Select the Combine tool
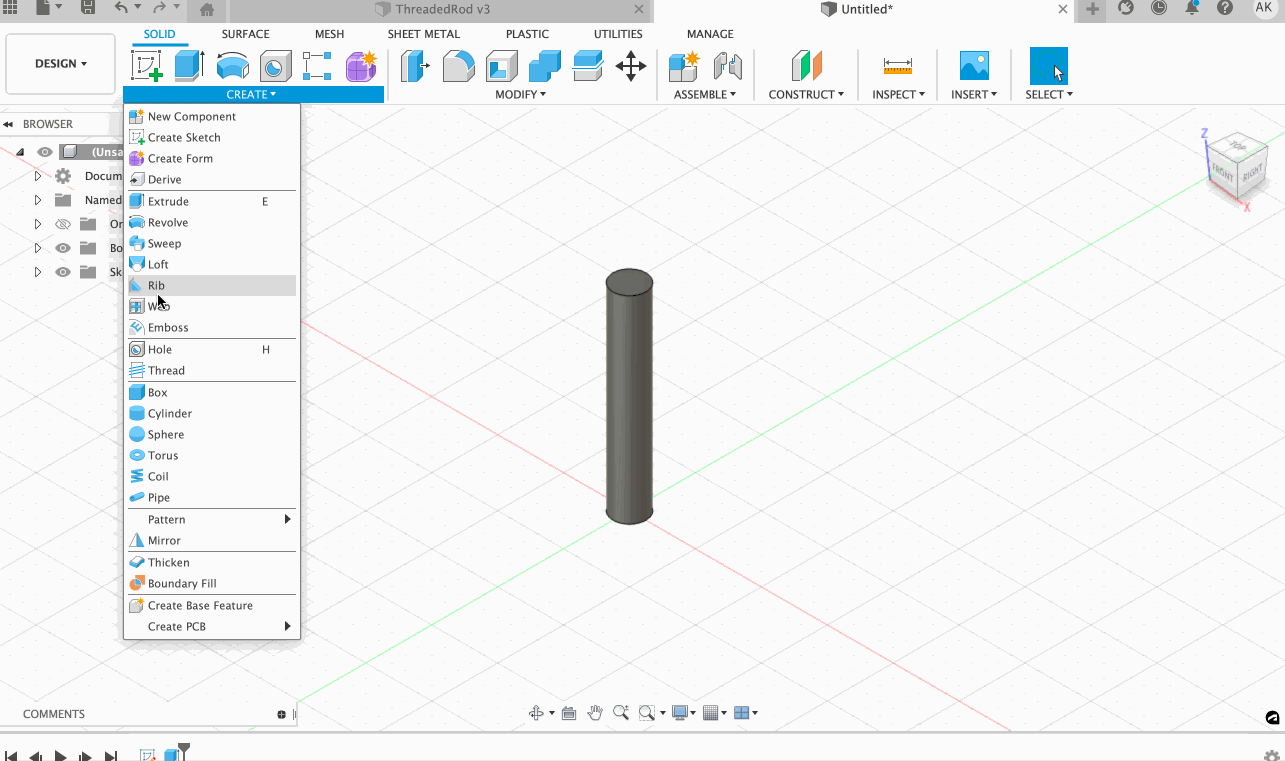 [x=545, y=66]
